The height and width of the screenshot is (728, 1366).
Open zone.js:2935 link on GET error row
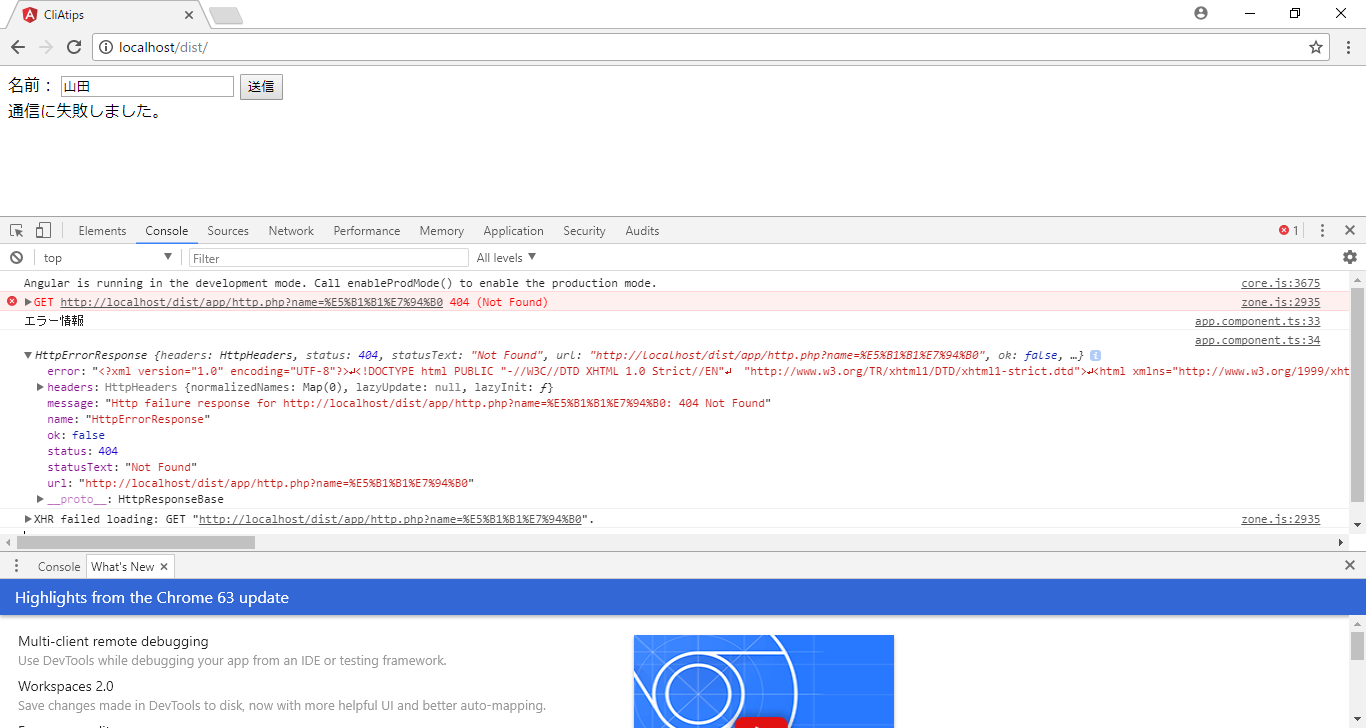pos(1281,302)
